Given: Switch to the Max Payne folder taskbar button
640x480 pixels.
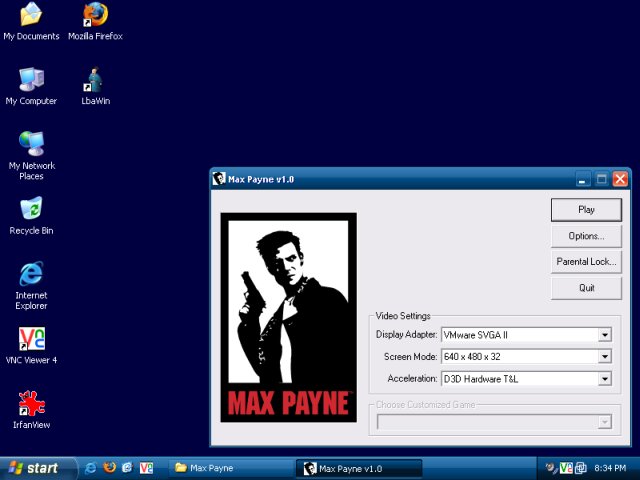Looking at the screenshot, I should 231,468.
